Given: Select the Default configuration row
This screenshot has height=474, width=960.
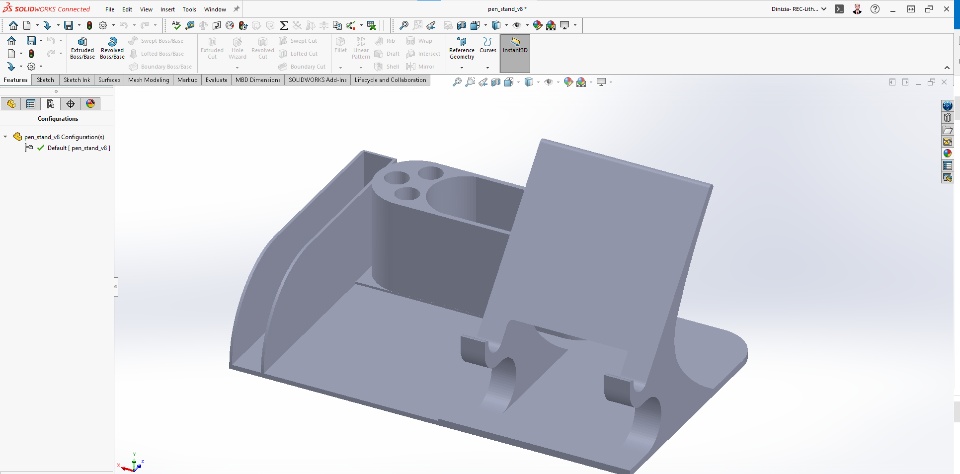Looking at the screenshot, I should pyautogui.click(x=67, y=148).
